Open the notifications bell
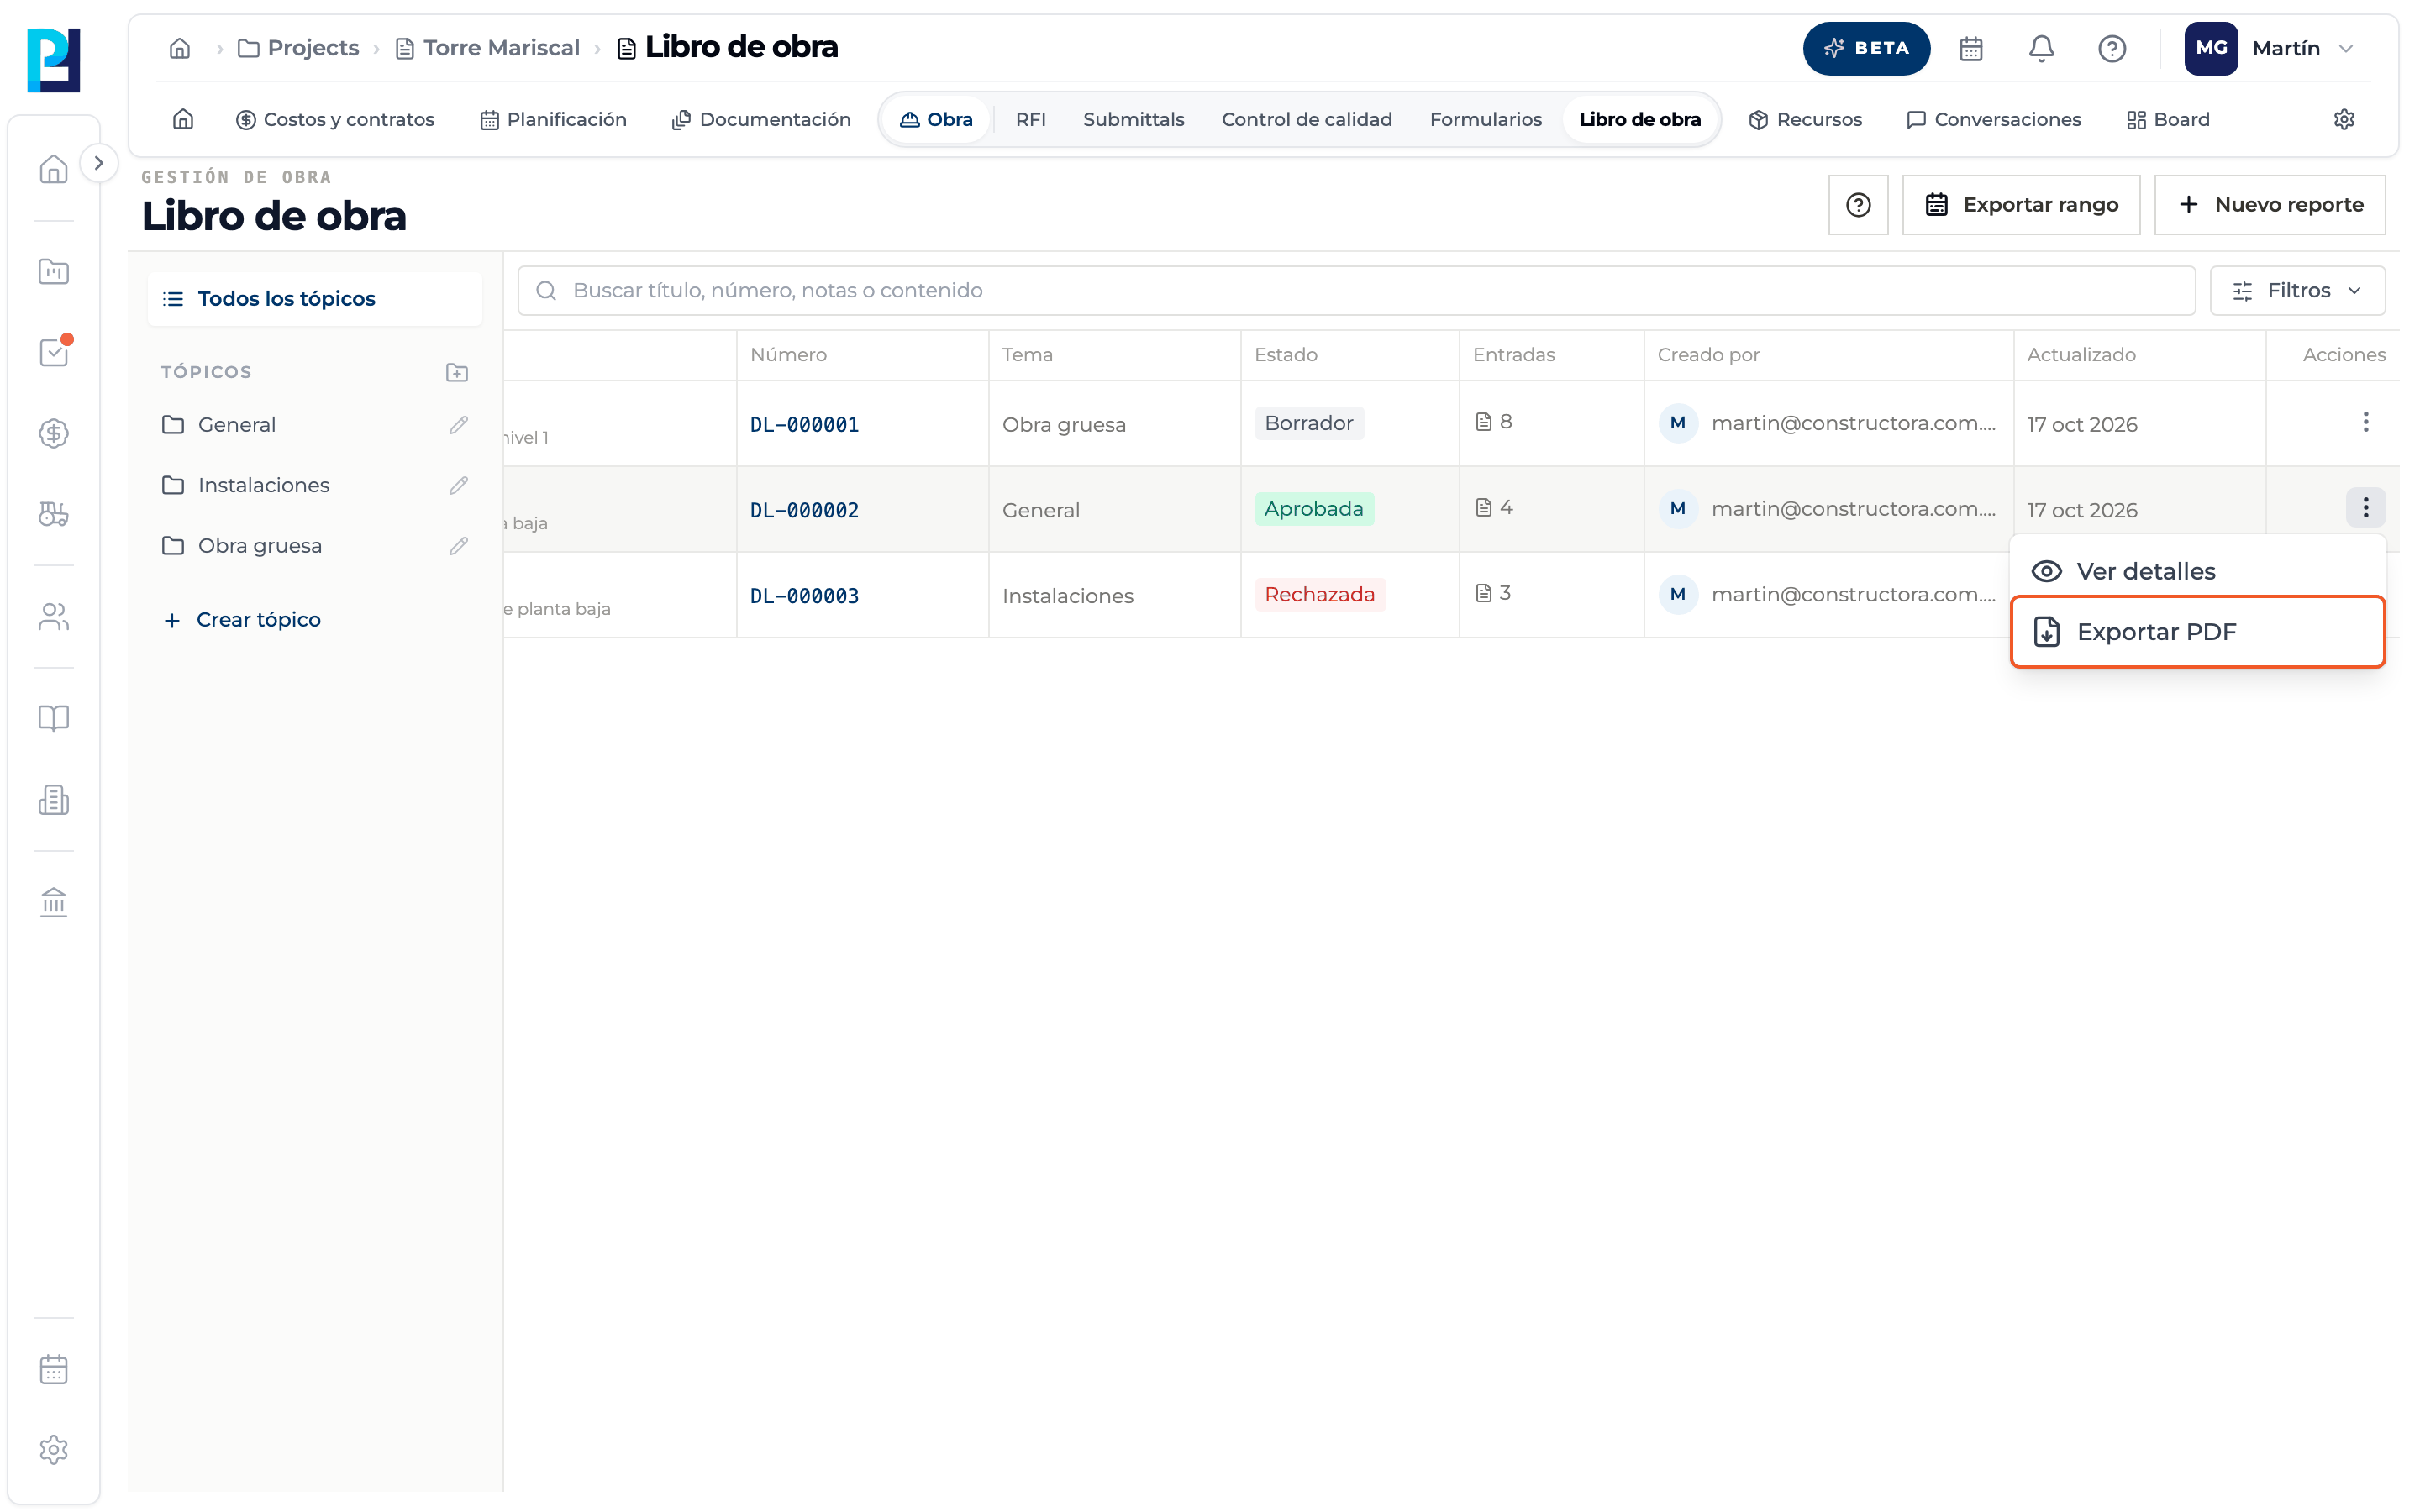Image resolution: width=2420 pixels, height=1512 pixels. coord(2040,48)
